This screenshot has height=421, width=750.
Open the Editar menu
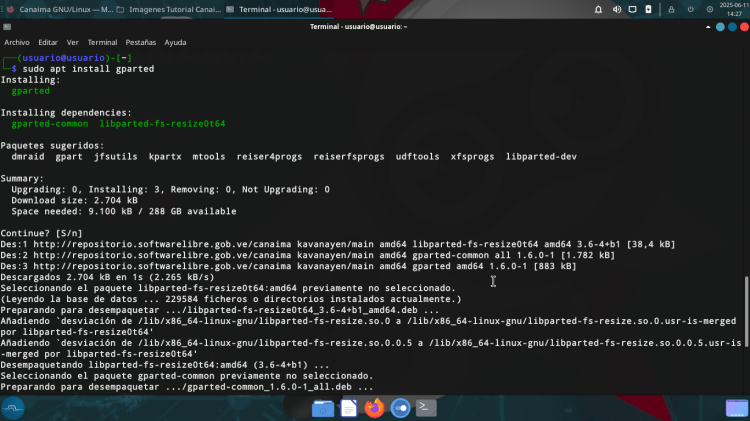coord(48,43)
